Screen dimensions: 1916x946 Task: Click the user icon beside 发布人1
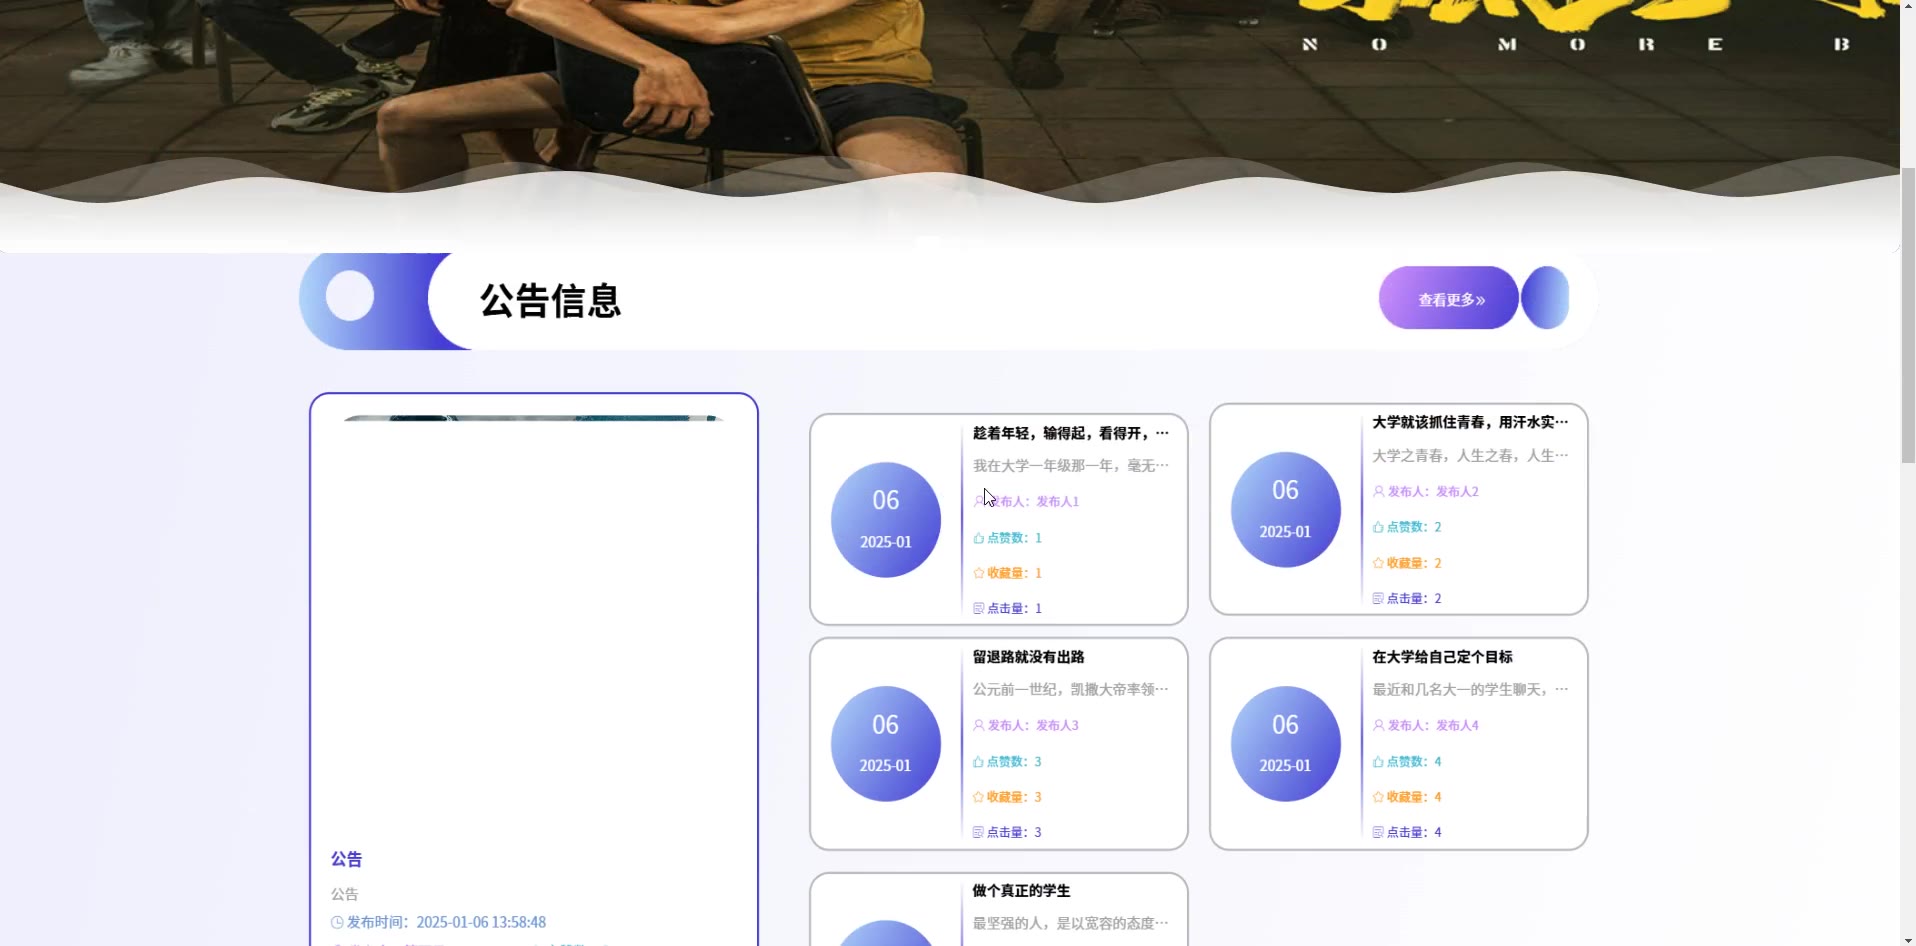979,501
